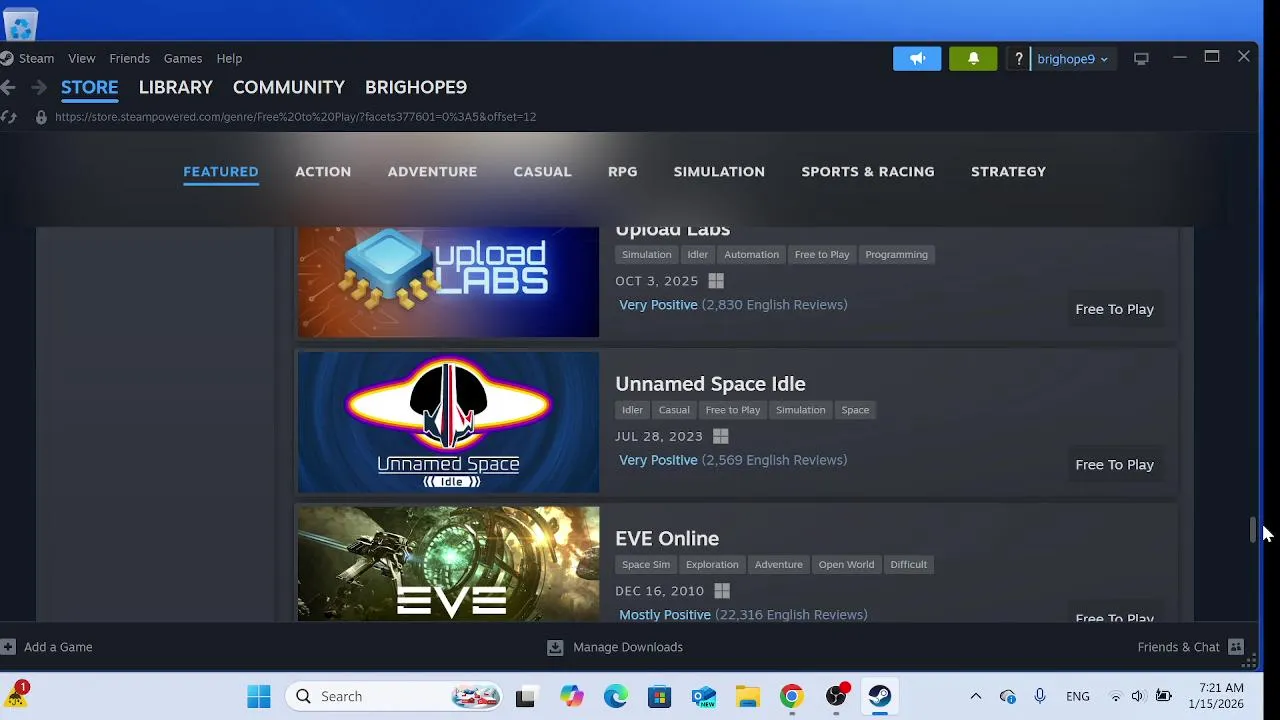This screenshot has width=1280, height=720.
Task: Click the Programming tag on Upload Labs
Action: click(x=896, y=254)
